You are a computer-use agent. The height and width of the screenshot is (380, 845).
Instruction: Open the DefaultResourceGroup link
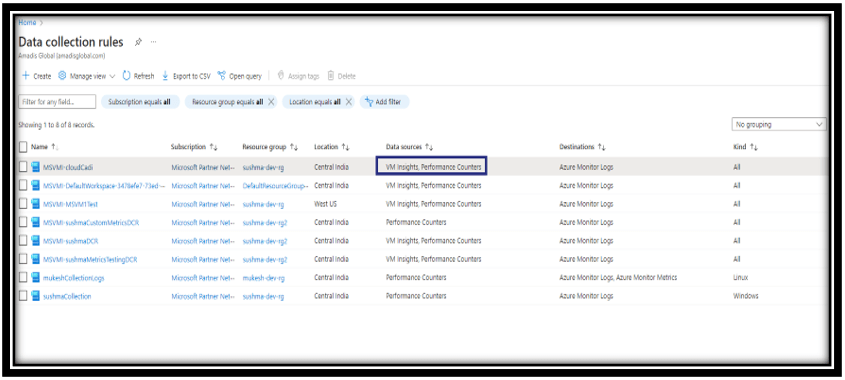[275, 185]
